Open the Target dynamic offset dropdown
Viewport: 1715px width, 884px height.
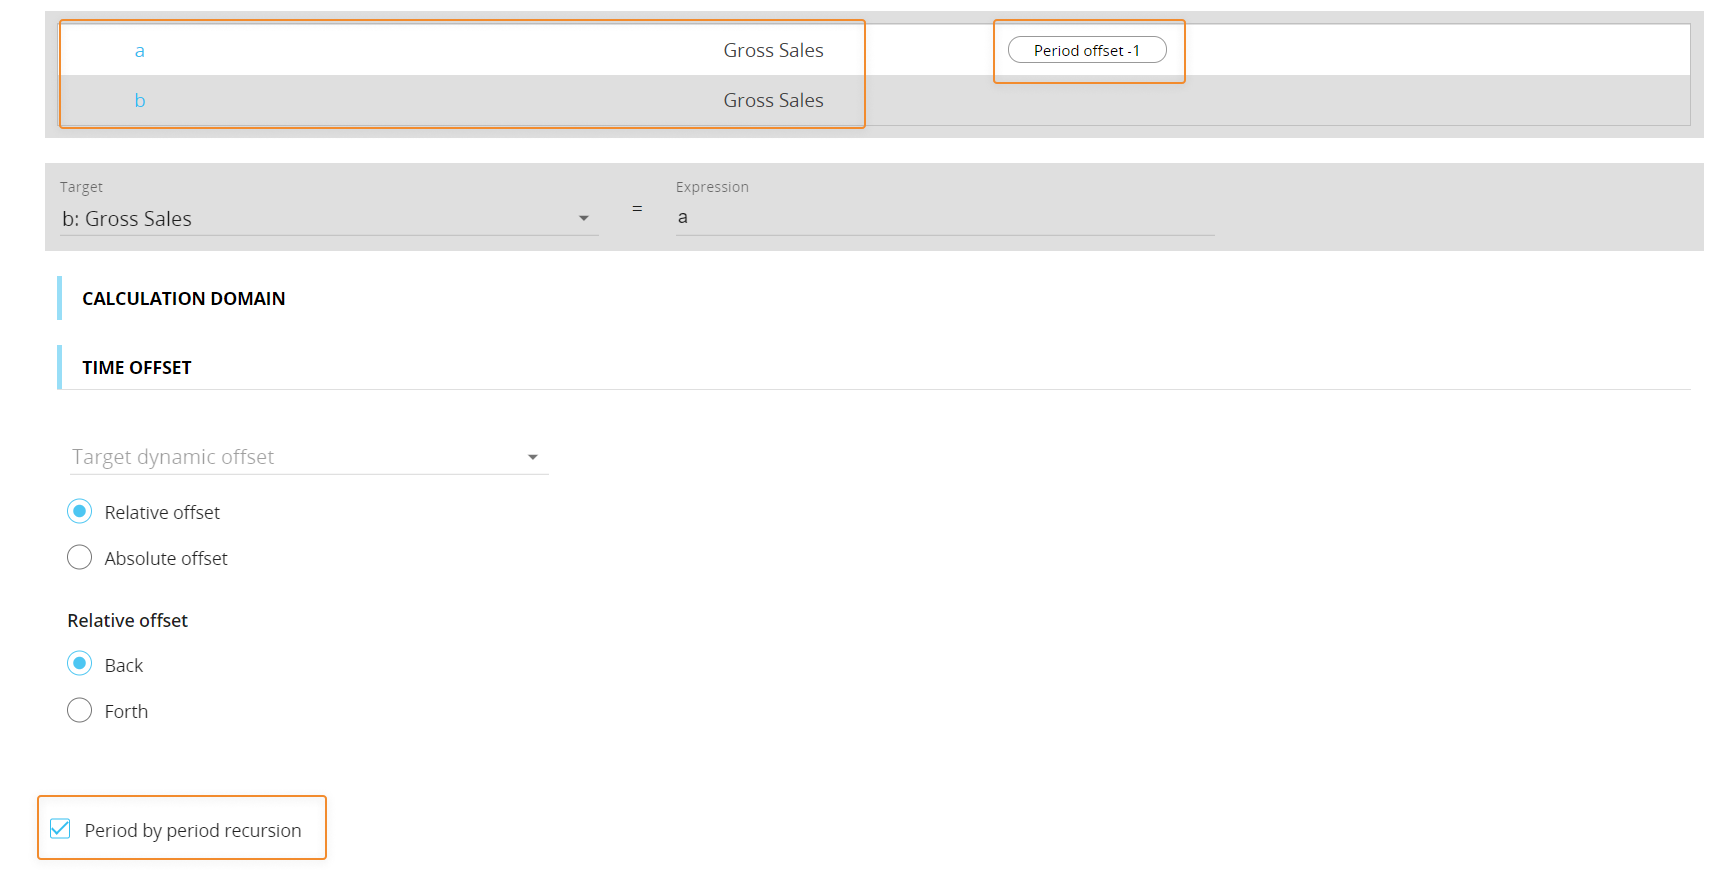coord(300,457)
